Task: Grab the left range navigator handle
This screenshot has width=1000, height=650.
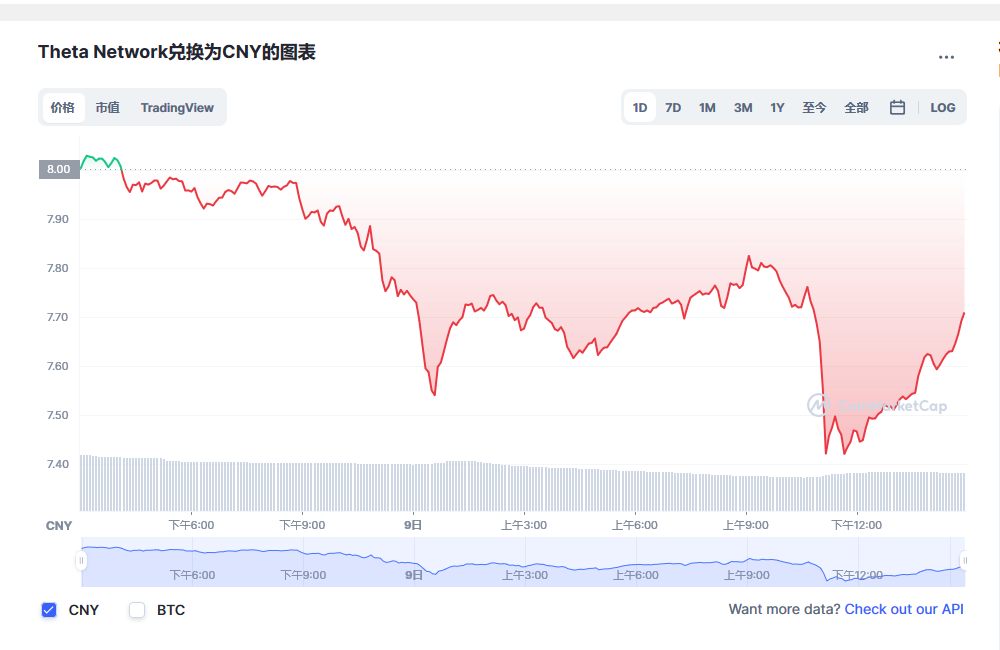Action: click(x=81, y=561)
